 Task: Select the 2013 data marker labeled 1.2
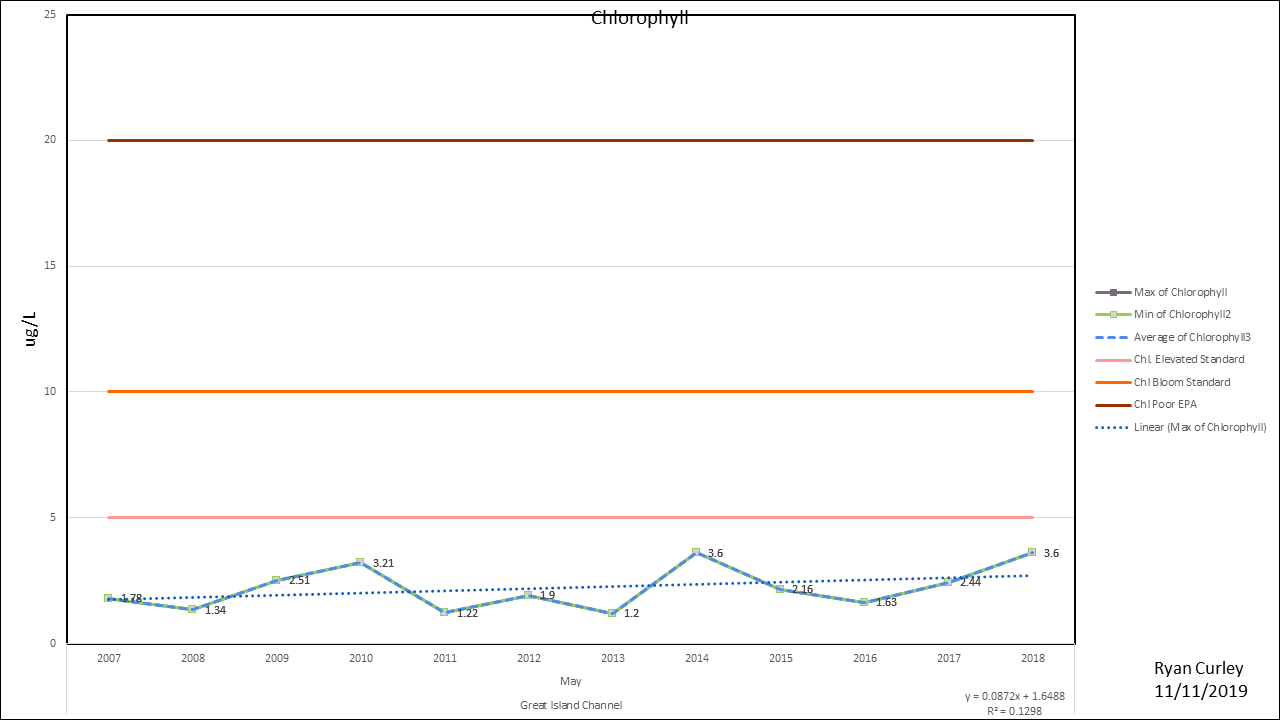(612, 613)
